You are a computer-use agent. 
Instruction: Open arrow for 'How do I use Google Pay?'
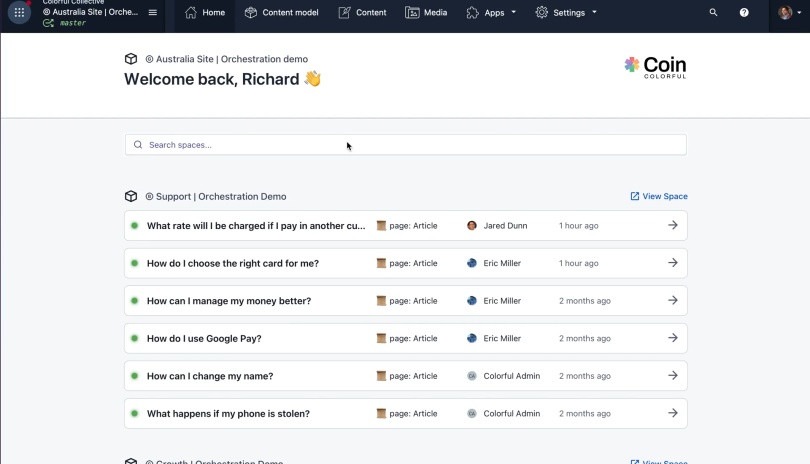click(x=673, y=338)
